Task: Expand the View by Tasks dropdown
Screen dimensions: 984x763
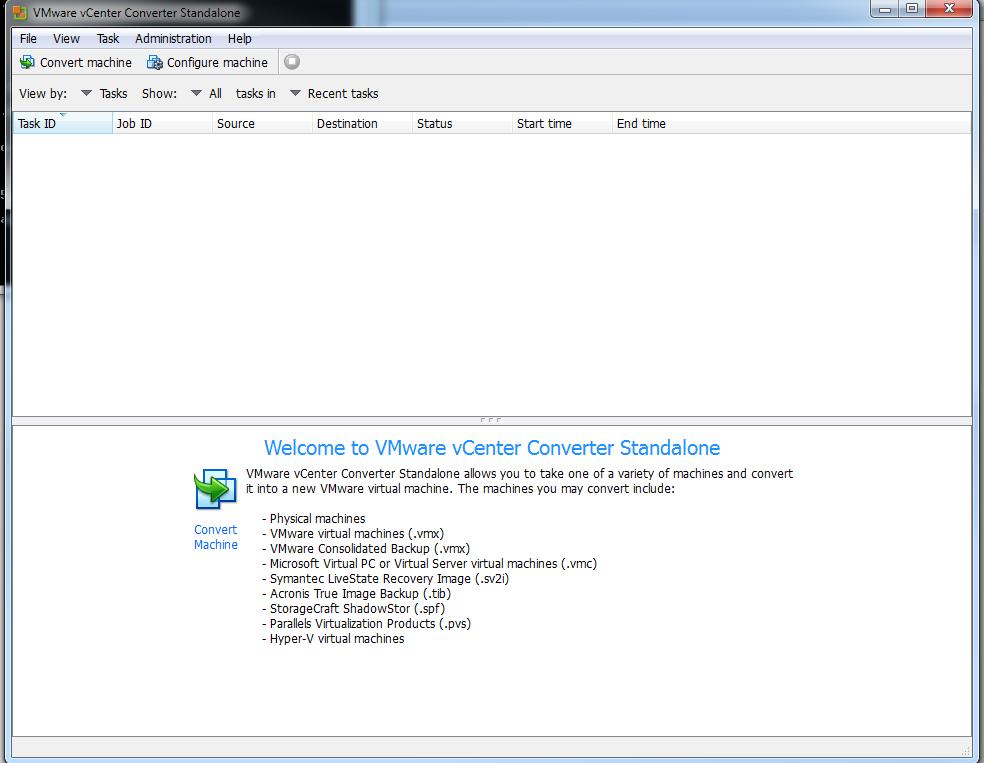Action: [x=87, y=93]
